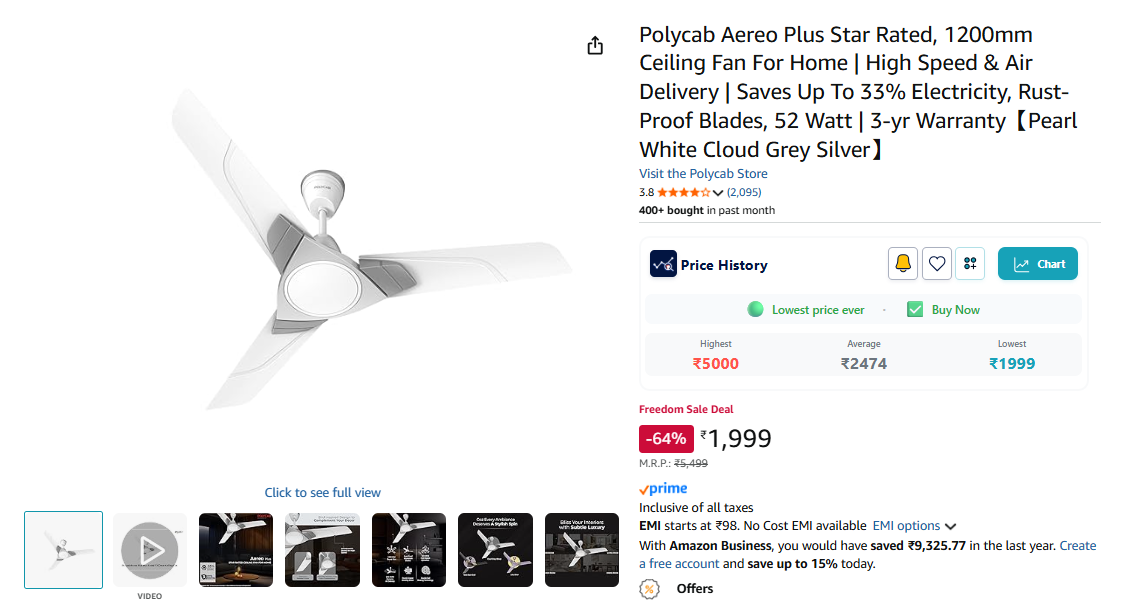Viewport: 1123px width, 605px height.
Task: Visit the Polycab Store link
Action: coord(703,174)
